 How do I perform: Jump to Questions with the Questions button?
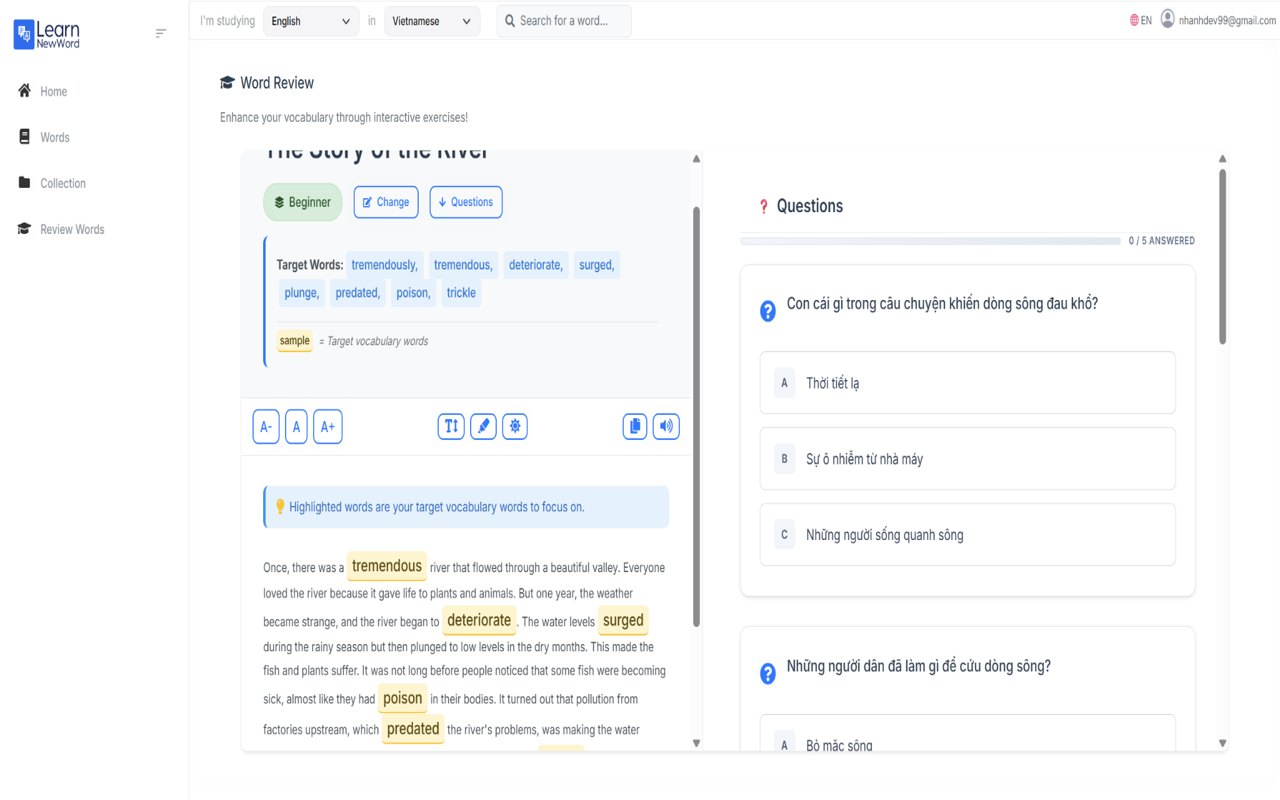point(466,202)
